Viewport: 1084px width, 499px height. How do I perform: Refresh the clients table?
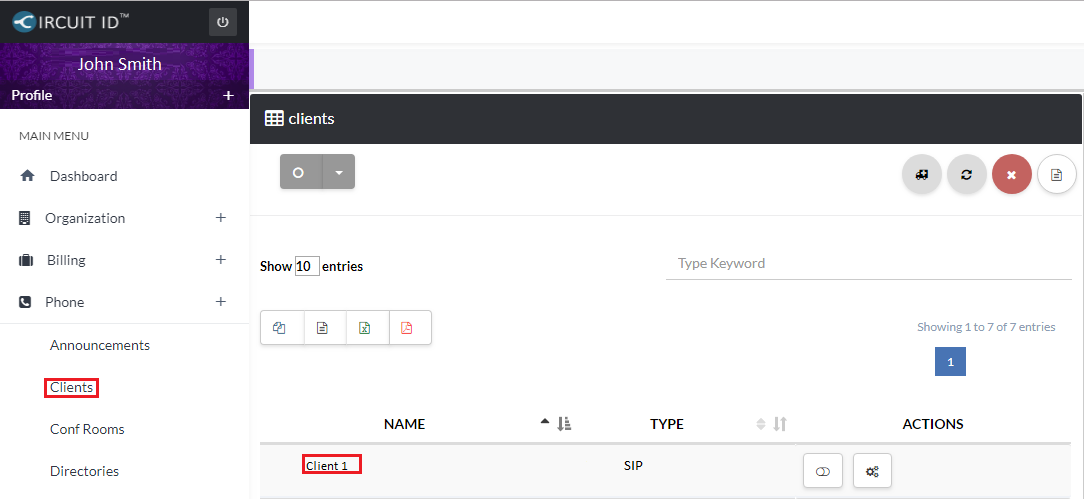966,174
